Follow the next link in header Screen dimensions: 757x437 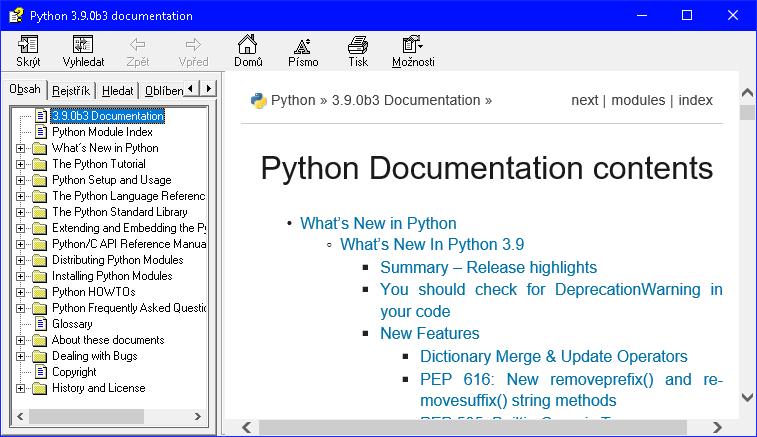[x=585, y=100]
